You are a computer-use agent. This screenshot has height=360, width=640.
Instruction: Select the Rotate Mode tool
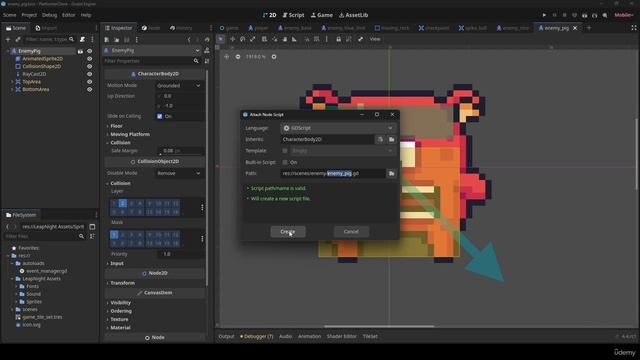pyautogui.click(x=242, y=39)
